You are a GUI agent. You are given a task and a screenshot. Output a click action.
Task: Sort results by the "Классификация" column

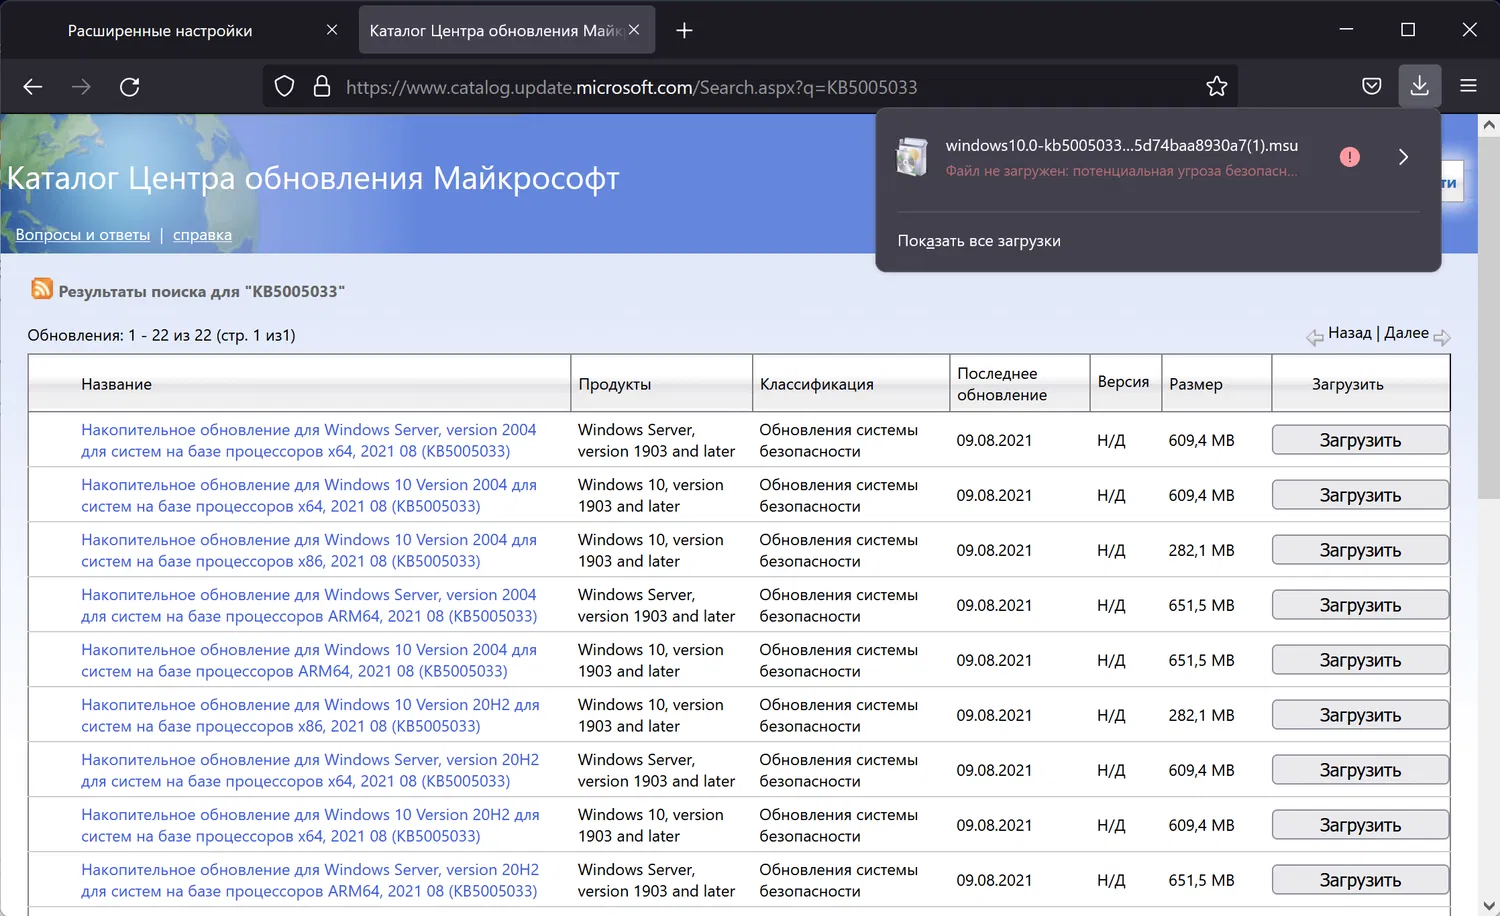[817, 384]
